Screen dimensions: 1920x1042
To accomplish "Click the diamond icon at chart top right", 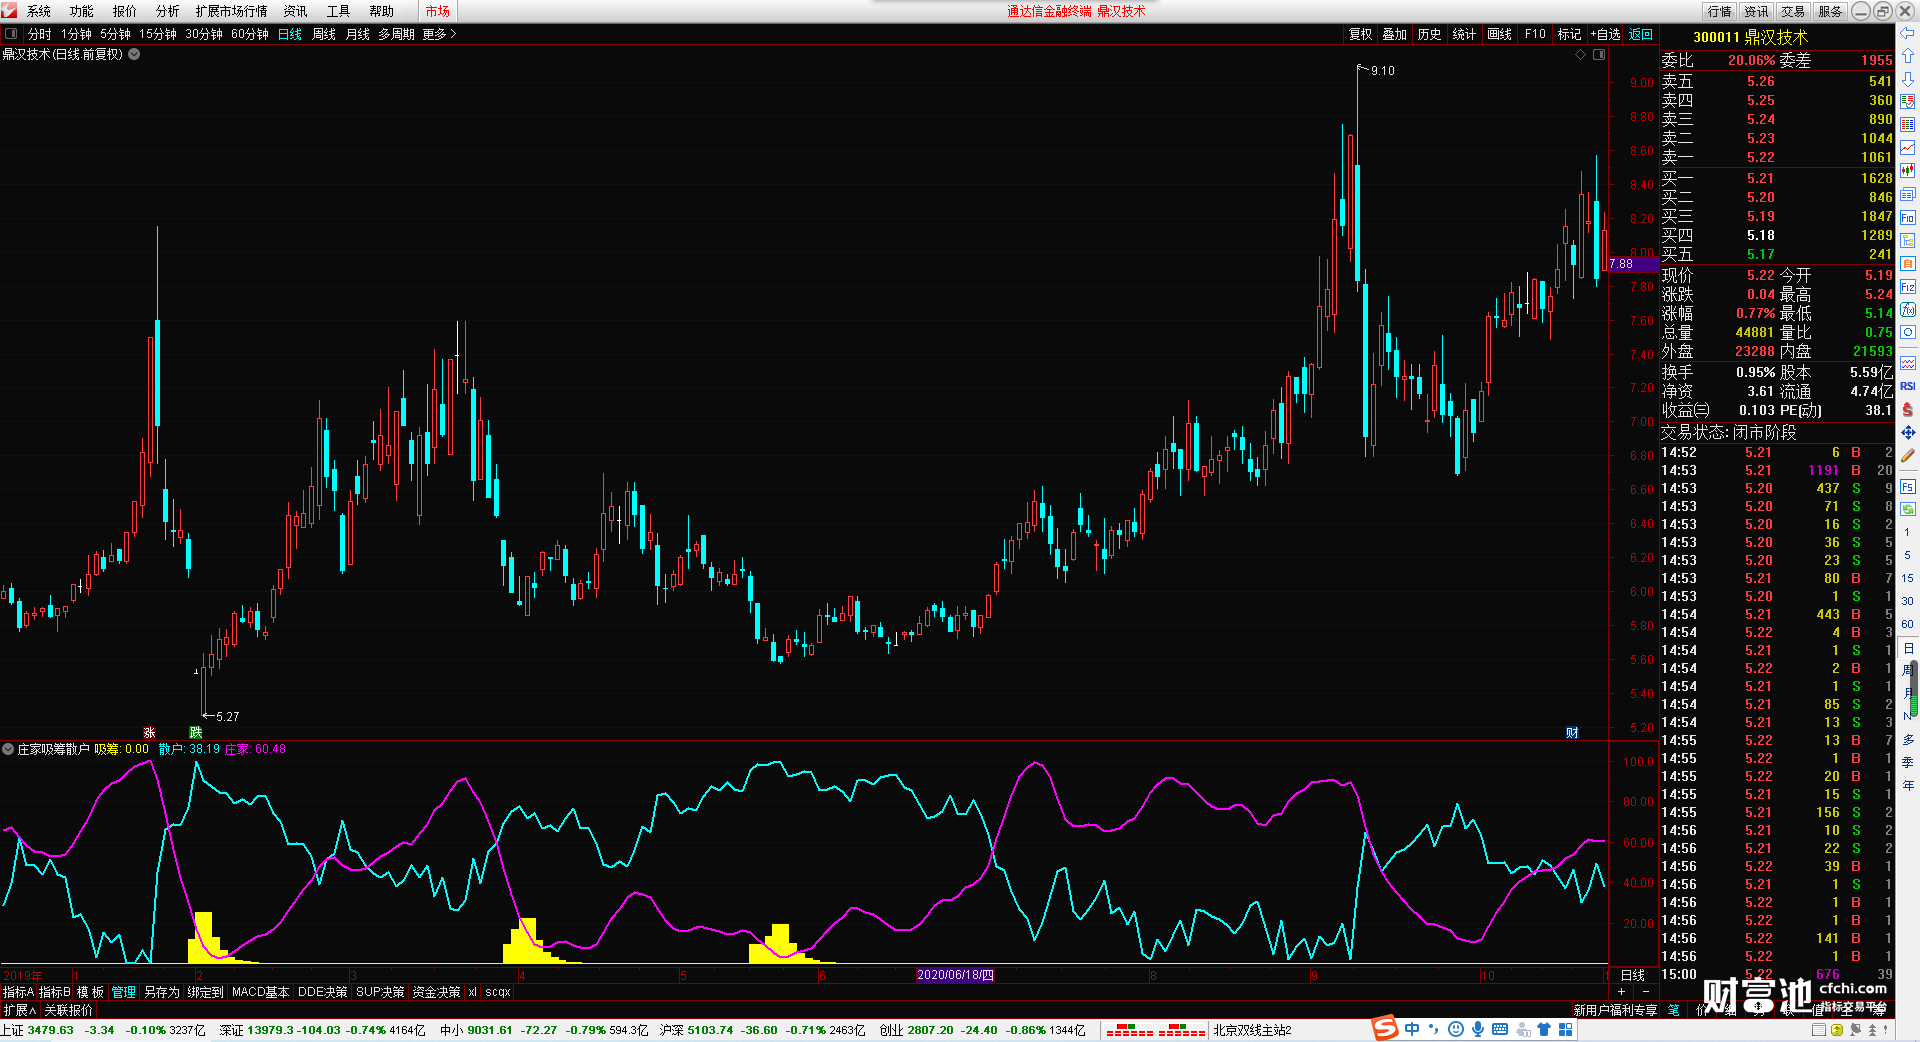I will [x=1581, y=55].
